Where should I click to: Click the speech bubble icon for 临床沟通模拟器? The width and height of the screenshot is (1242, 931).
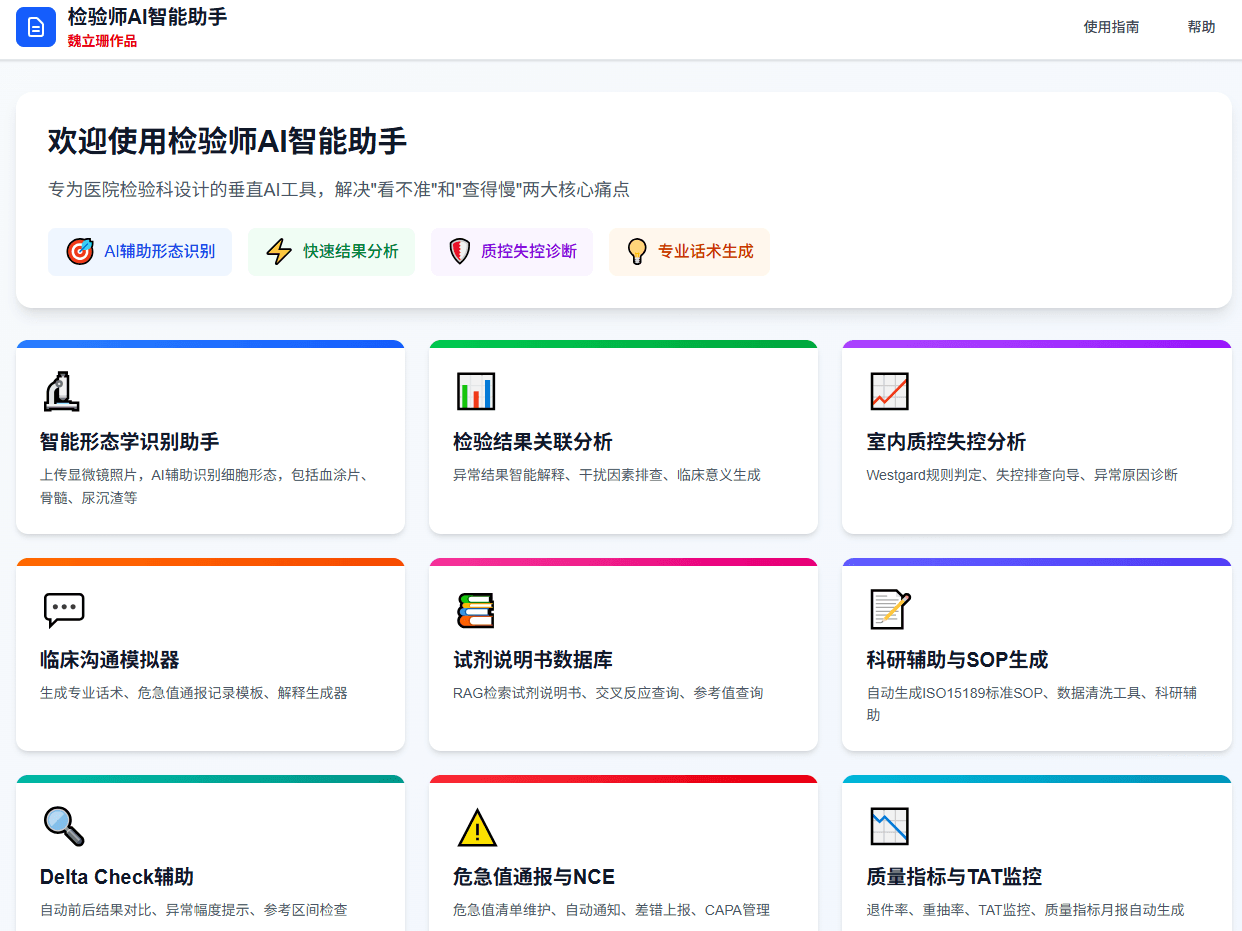(x=63, y=609)
